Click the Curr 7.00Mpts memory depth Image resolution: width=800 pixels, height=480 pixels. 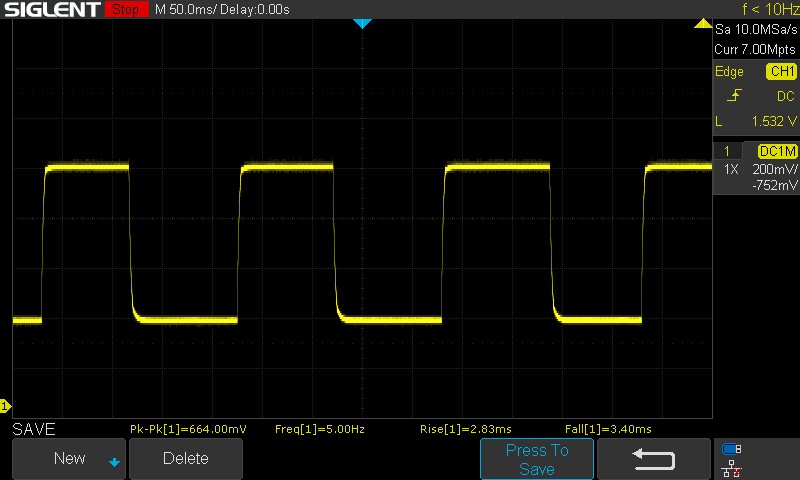(755, 49)
